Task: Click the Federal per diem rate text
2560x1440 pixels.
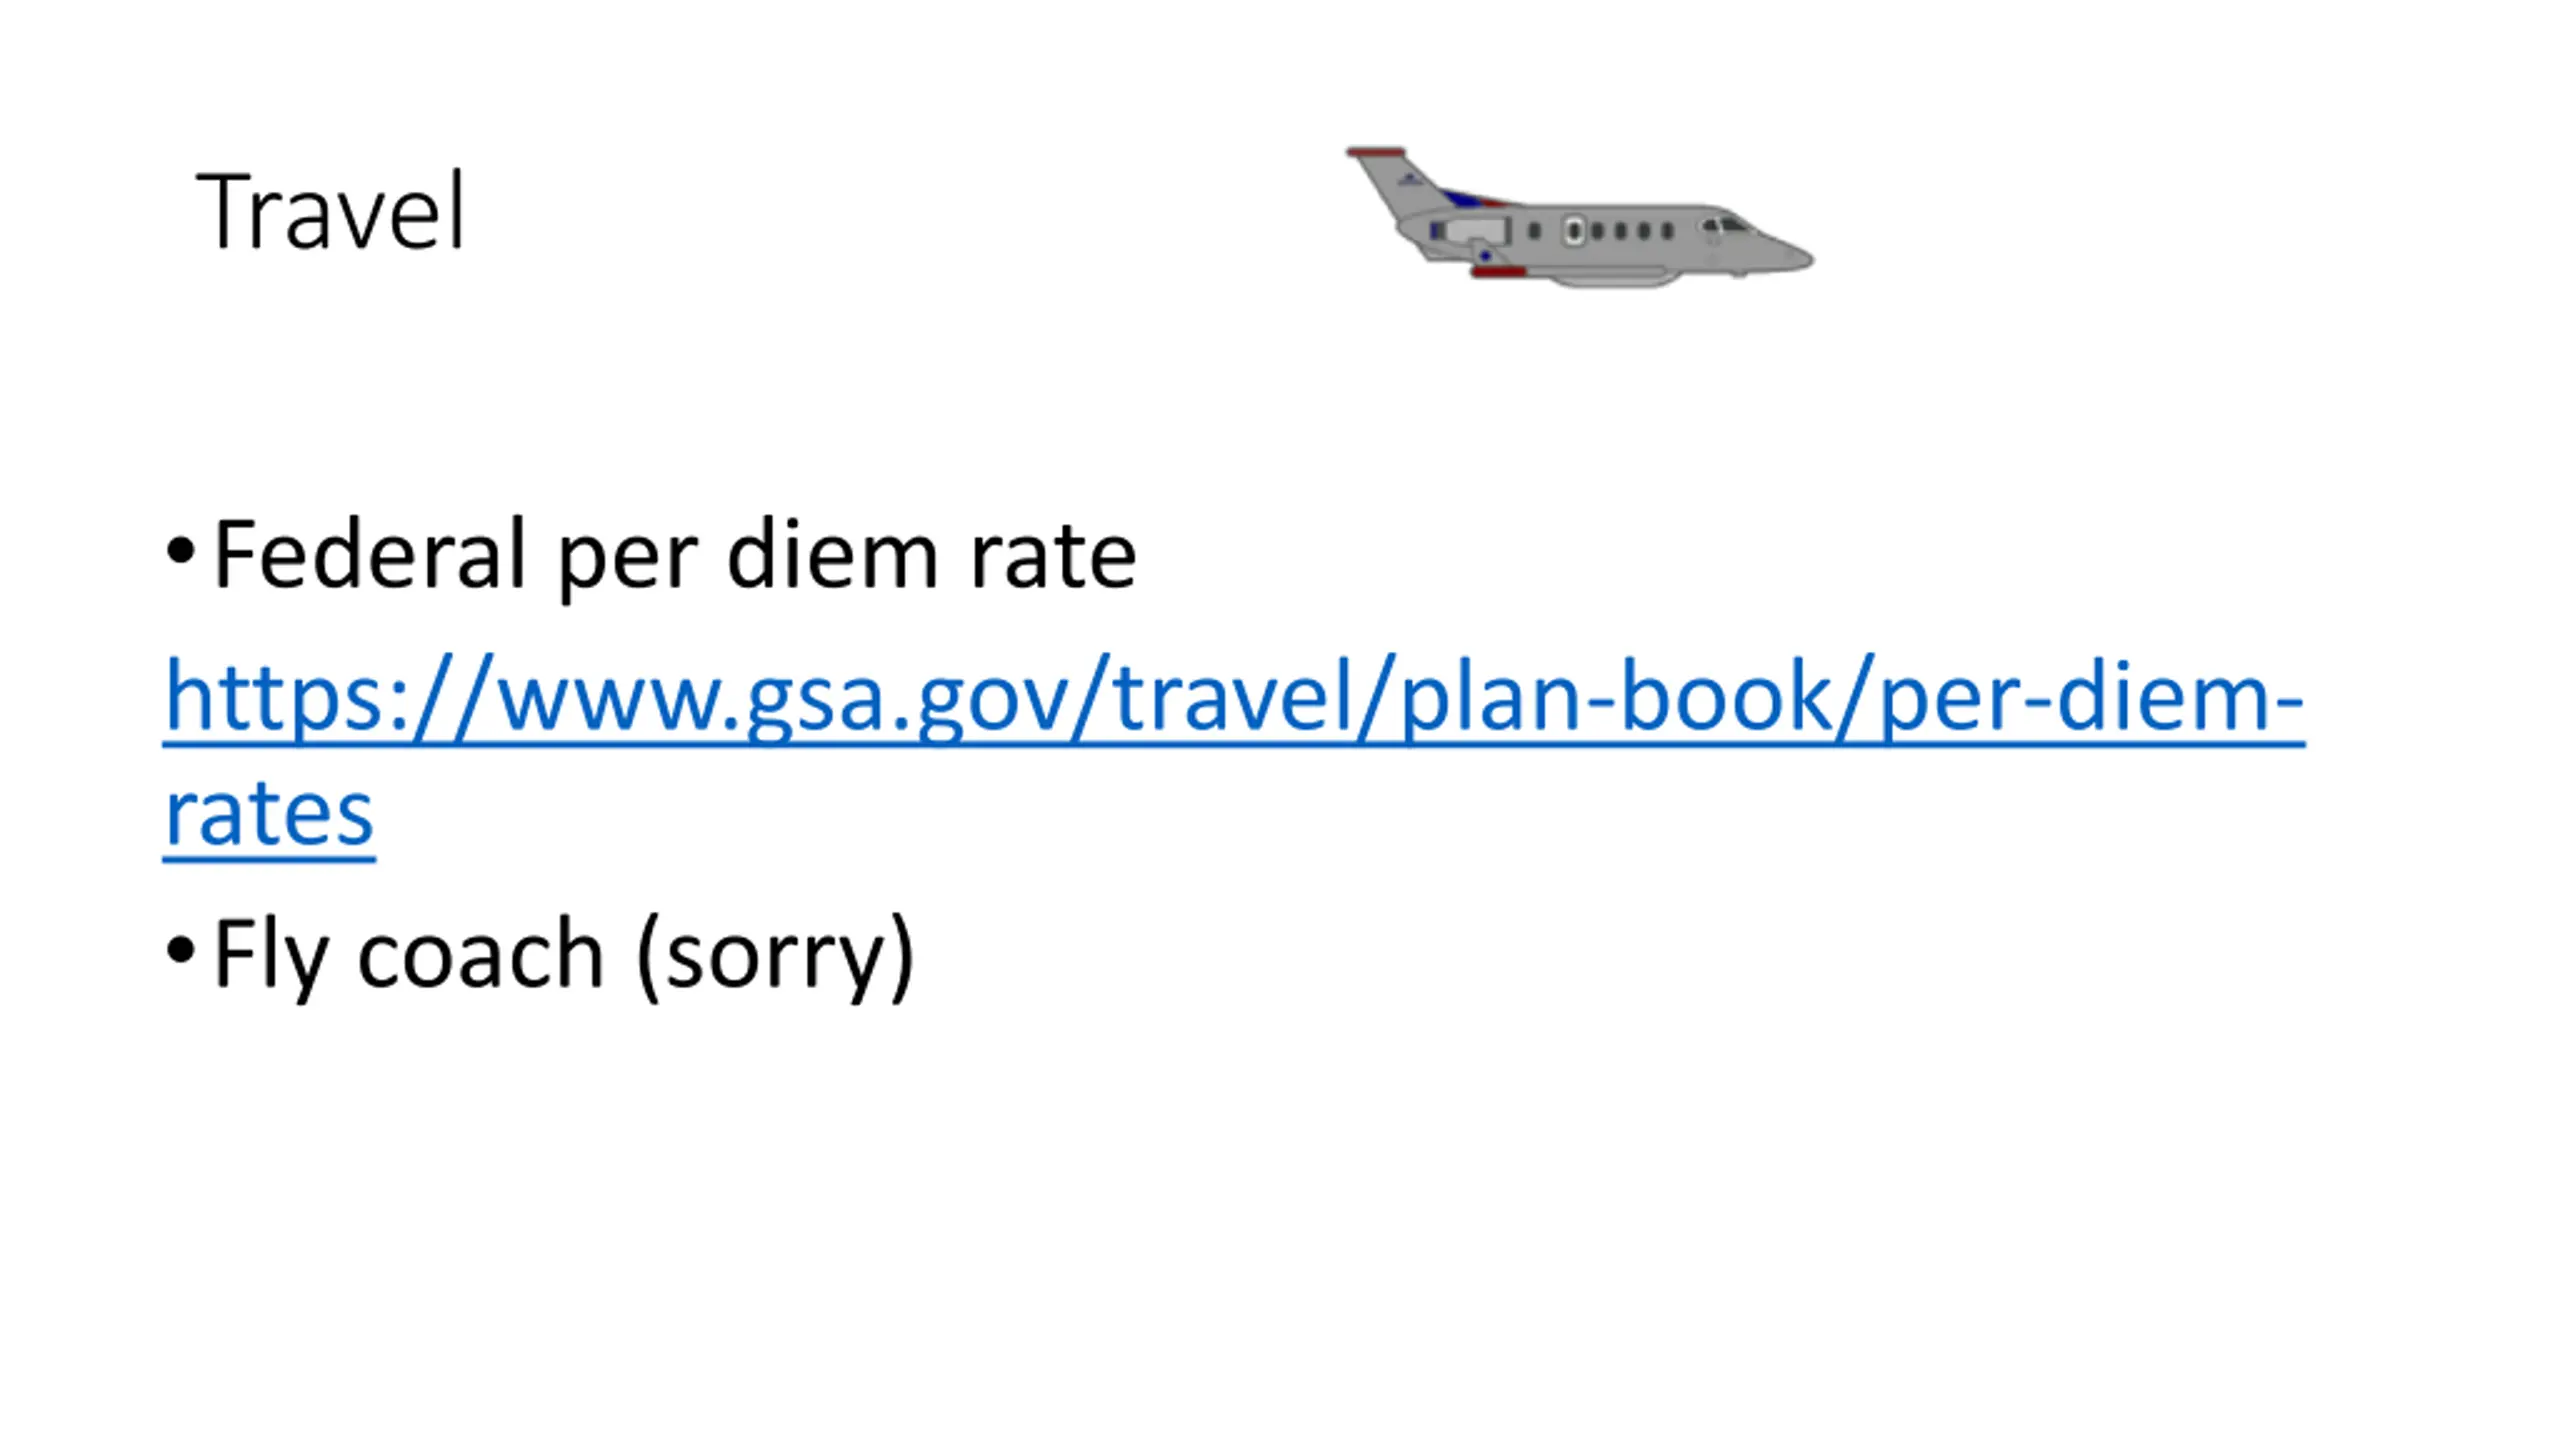Action: coord(675,556)
